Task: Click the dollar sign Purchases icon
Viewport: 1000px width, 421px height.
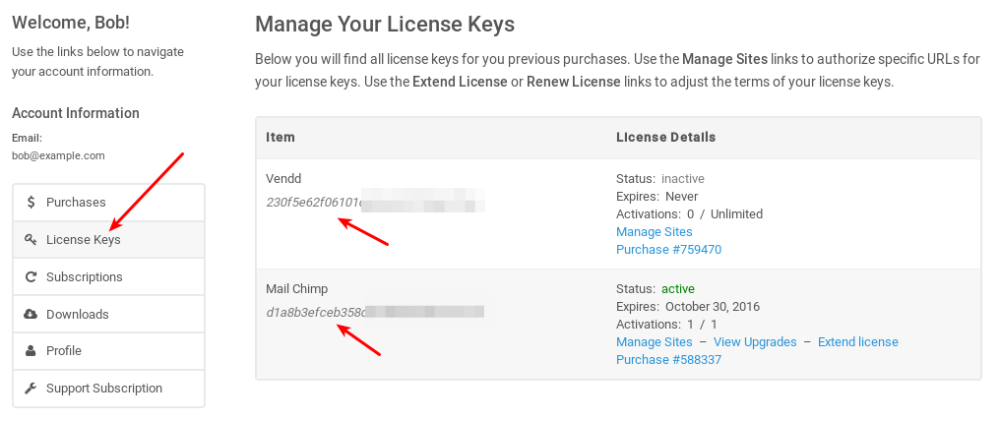Action: (x=31, y=203)
